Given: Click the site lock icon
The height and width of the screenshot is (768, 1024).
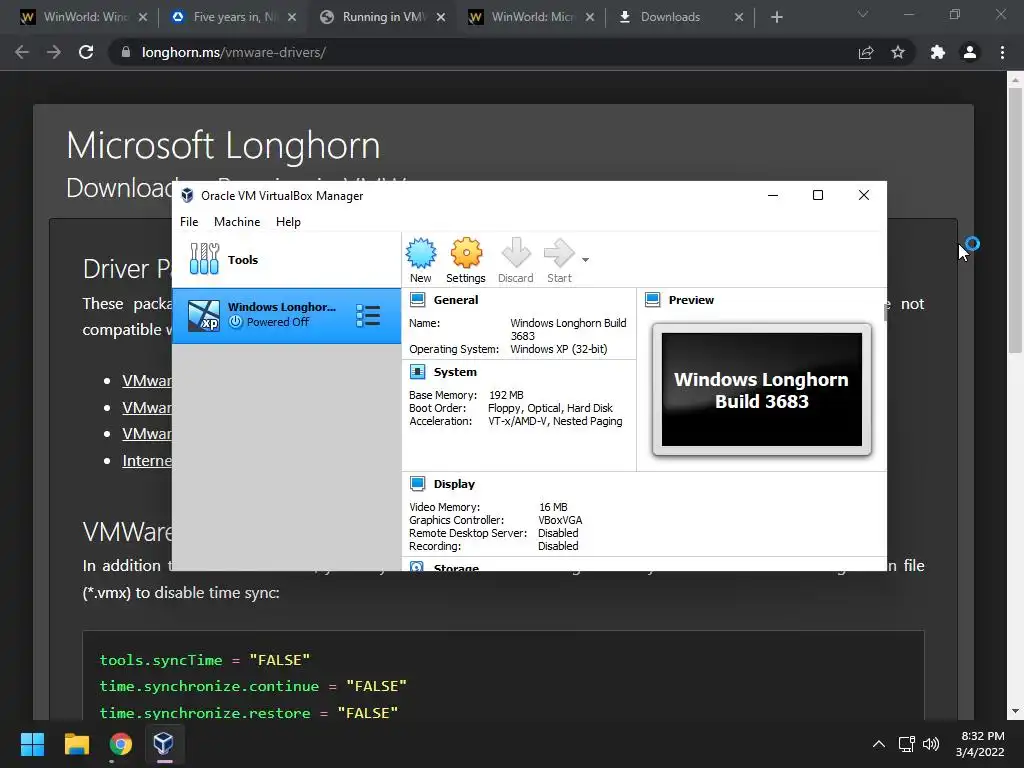Looking at the screenshot, I should click(125, 52).
